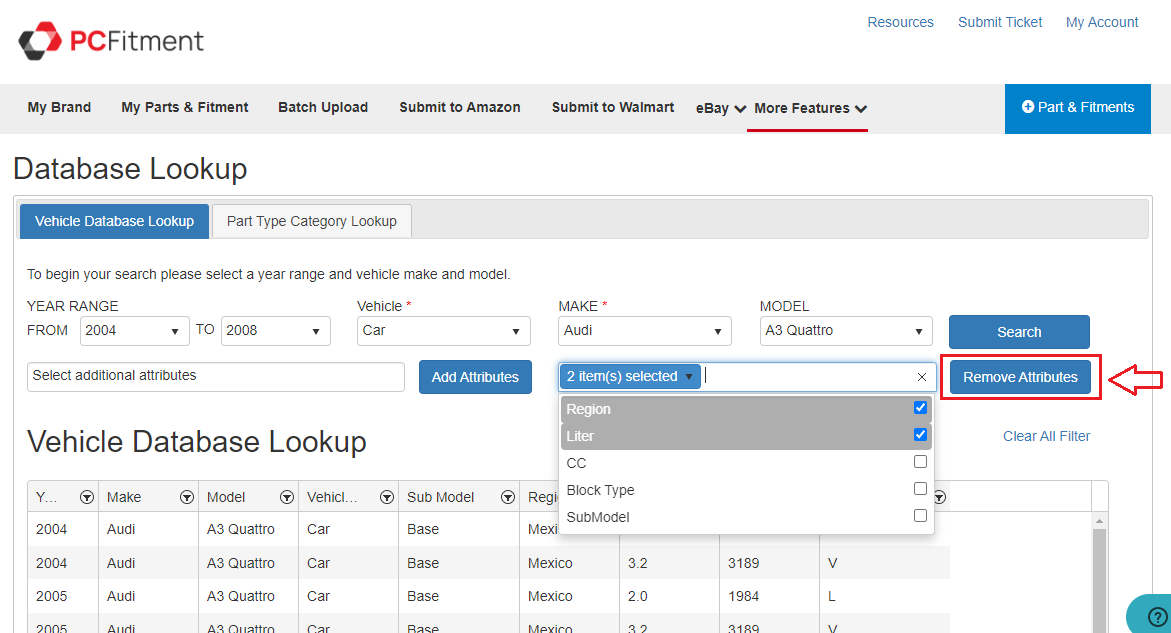Click the Select additional attributes field
This screenshot has height=633, width=1171.
215,376
